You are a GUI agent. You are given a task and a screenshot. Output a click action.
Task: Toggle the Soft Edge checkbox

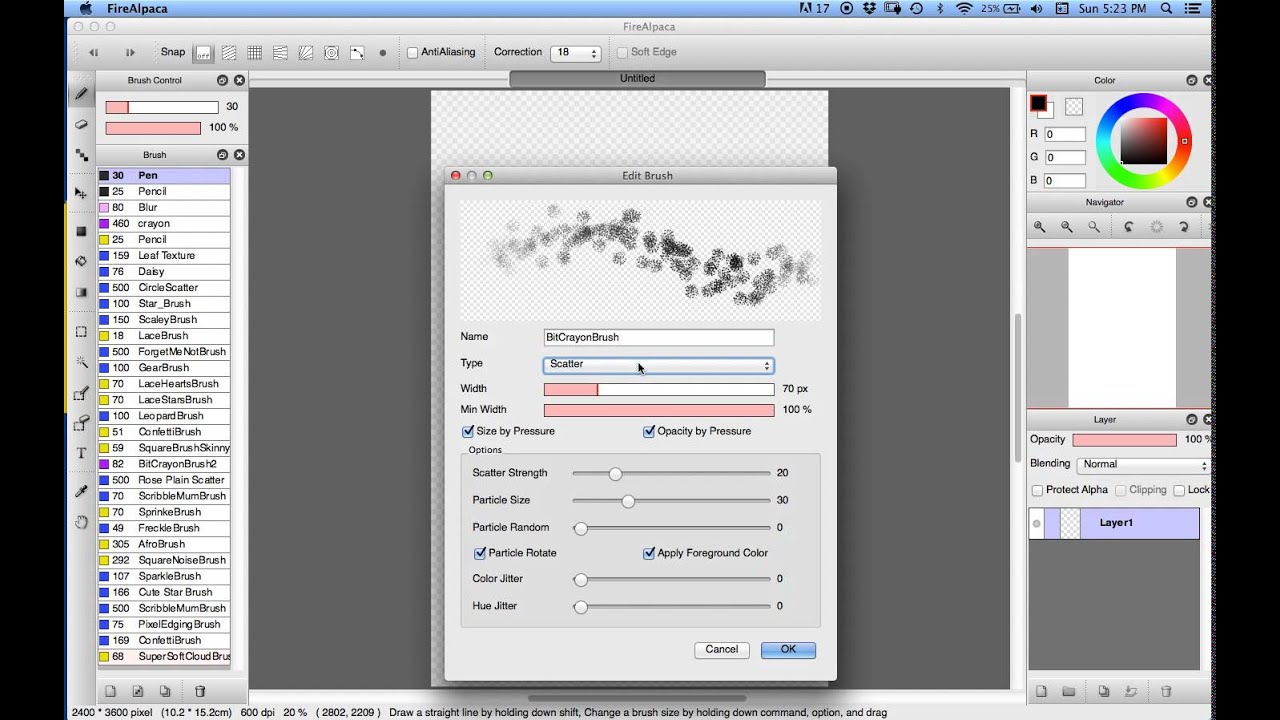[622, 53]
